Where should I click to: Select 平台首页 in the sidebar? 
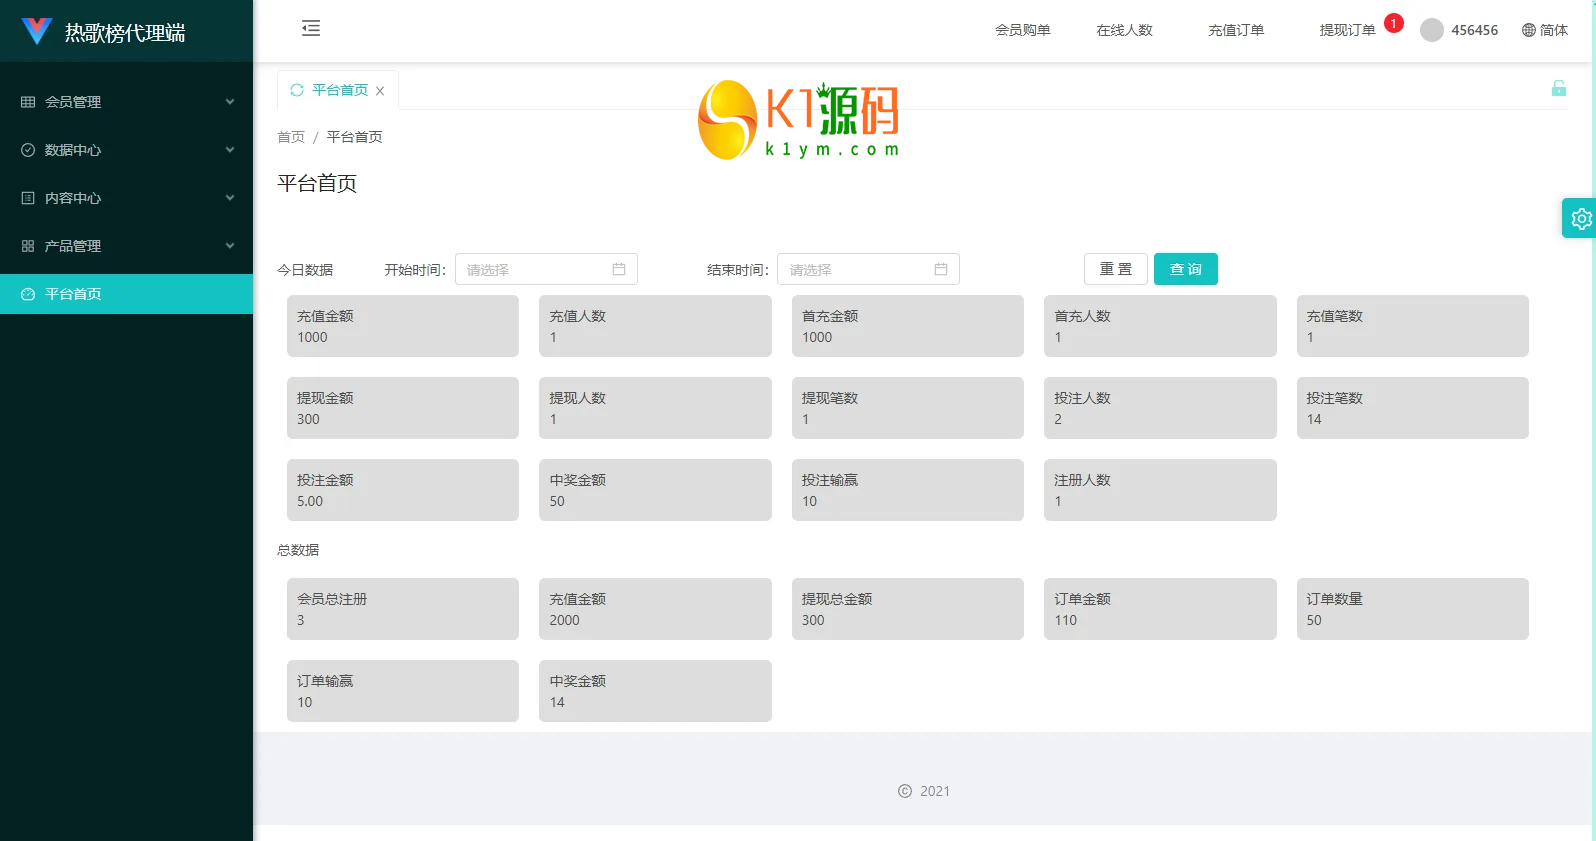pyautogui.click(x=127, y=294)
